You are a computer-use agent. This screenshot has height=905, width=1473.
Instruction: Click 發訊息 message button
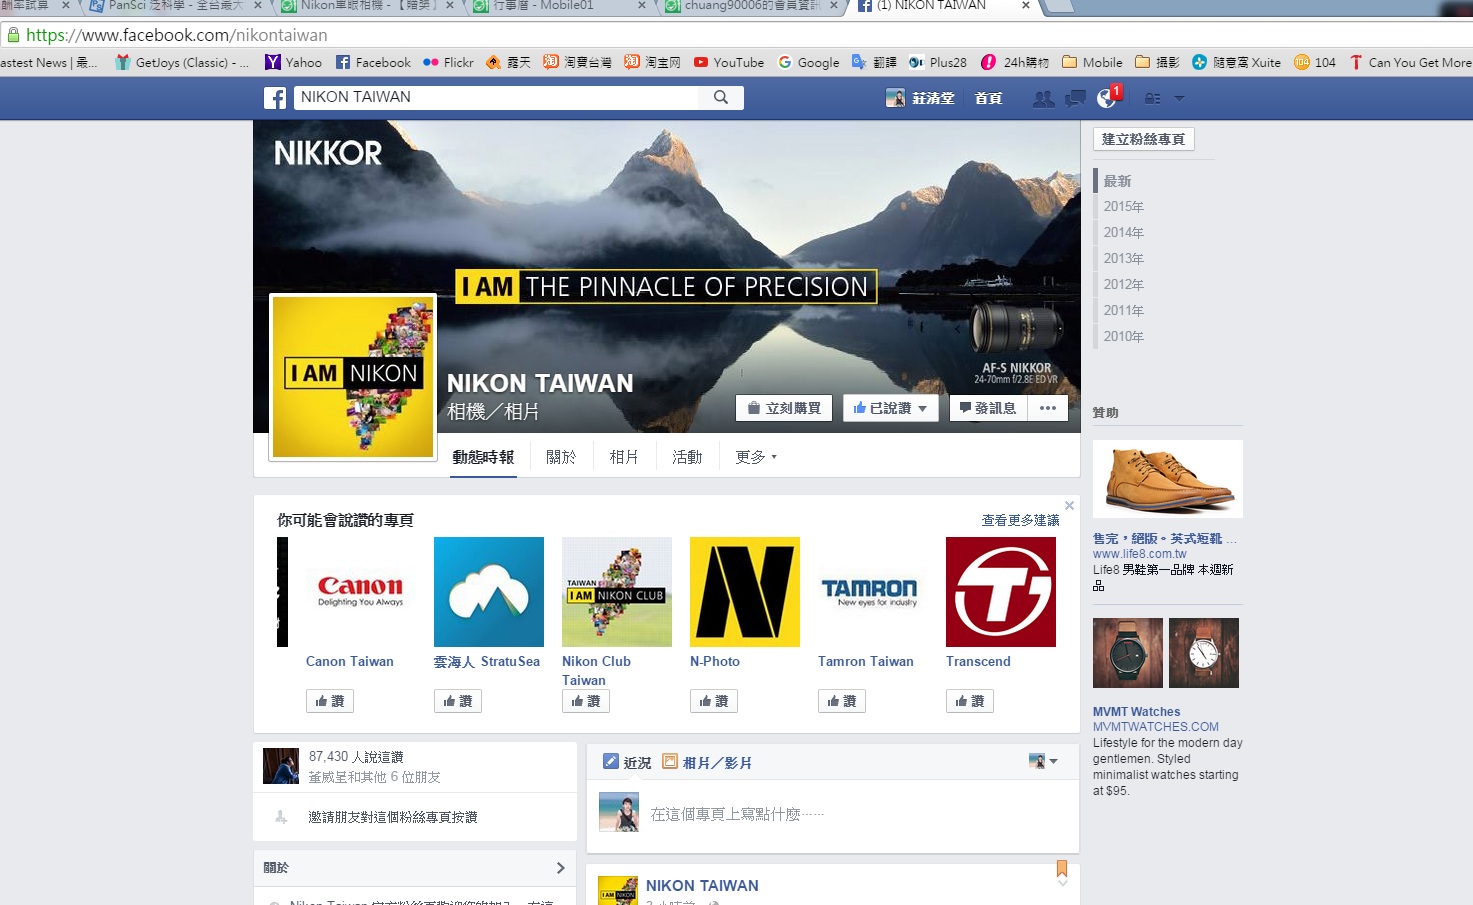987,408
